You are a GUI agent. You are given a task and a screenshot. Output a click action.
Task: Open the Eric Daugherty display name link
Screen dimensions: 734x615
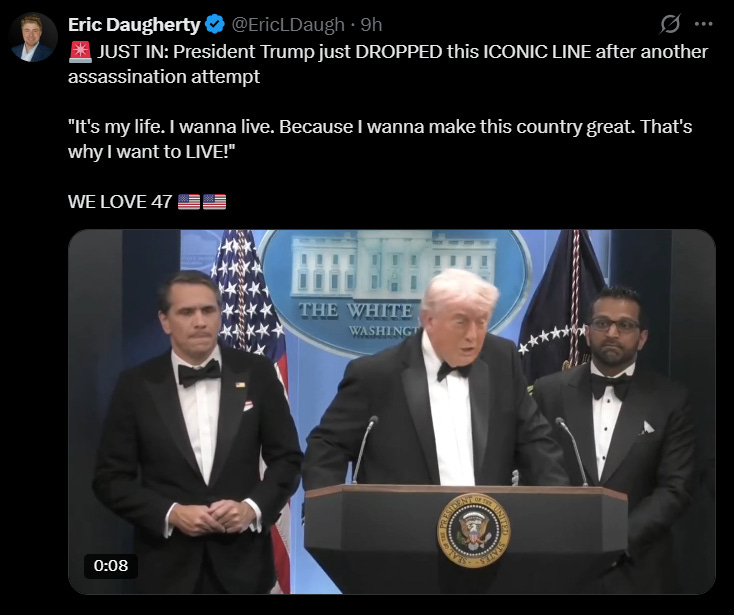[x=134, y=24]
